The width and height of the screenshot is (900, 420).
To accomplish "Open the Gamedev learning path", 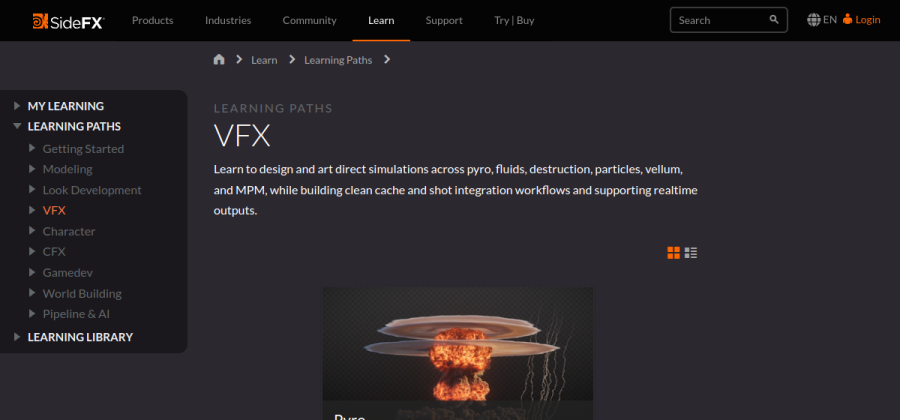I will pos(68,273).
